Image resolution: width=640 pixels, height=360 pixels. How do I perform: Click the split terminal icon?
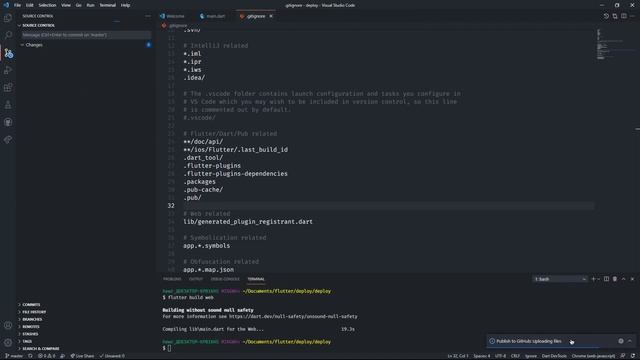pyautogui.click(x=606, y=279)
